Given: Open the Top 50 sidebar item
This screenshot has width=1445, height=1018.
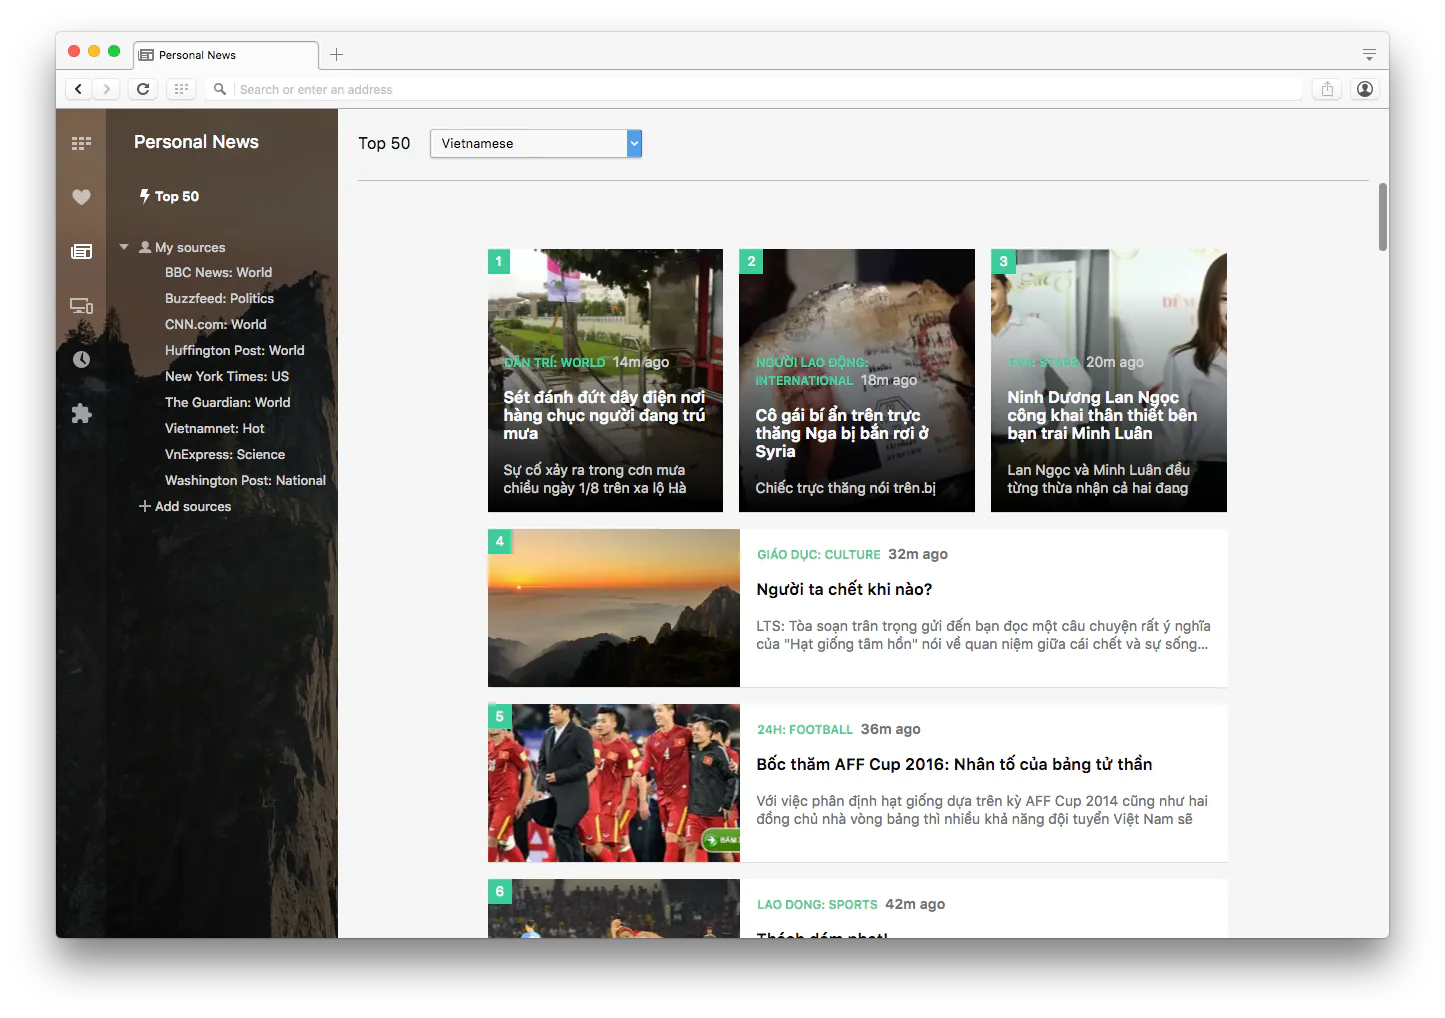Looking at the screenshot, I should pos(169,196).
